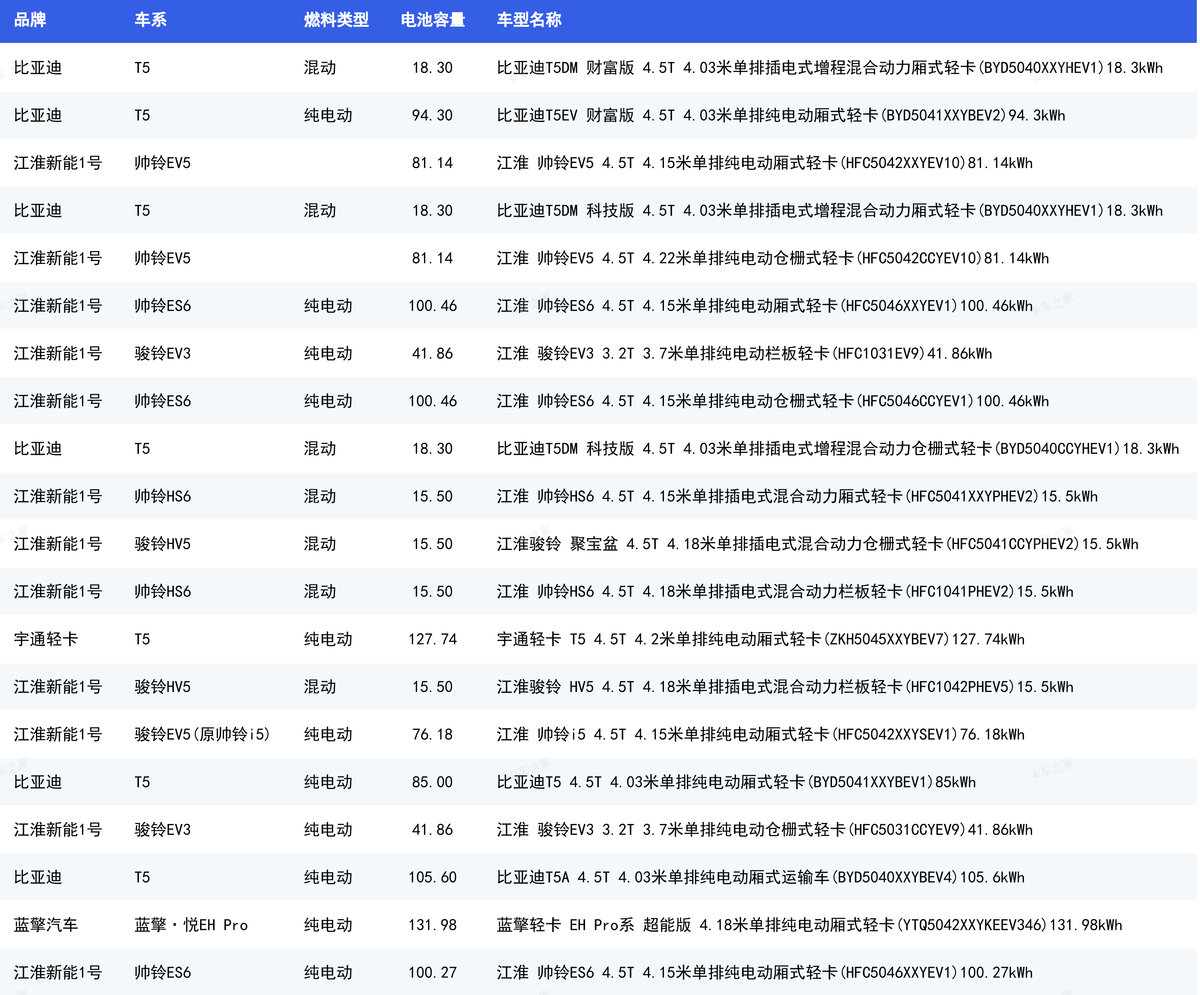
Task: Click 18.30 in the BYD5040CCYHEV1 row
Action: [433, 449]
